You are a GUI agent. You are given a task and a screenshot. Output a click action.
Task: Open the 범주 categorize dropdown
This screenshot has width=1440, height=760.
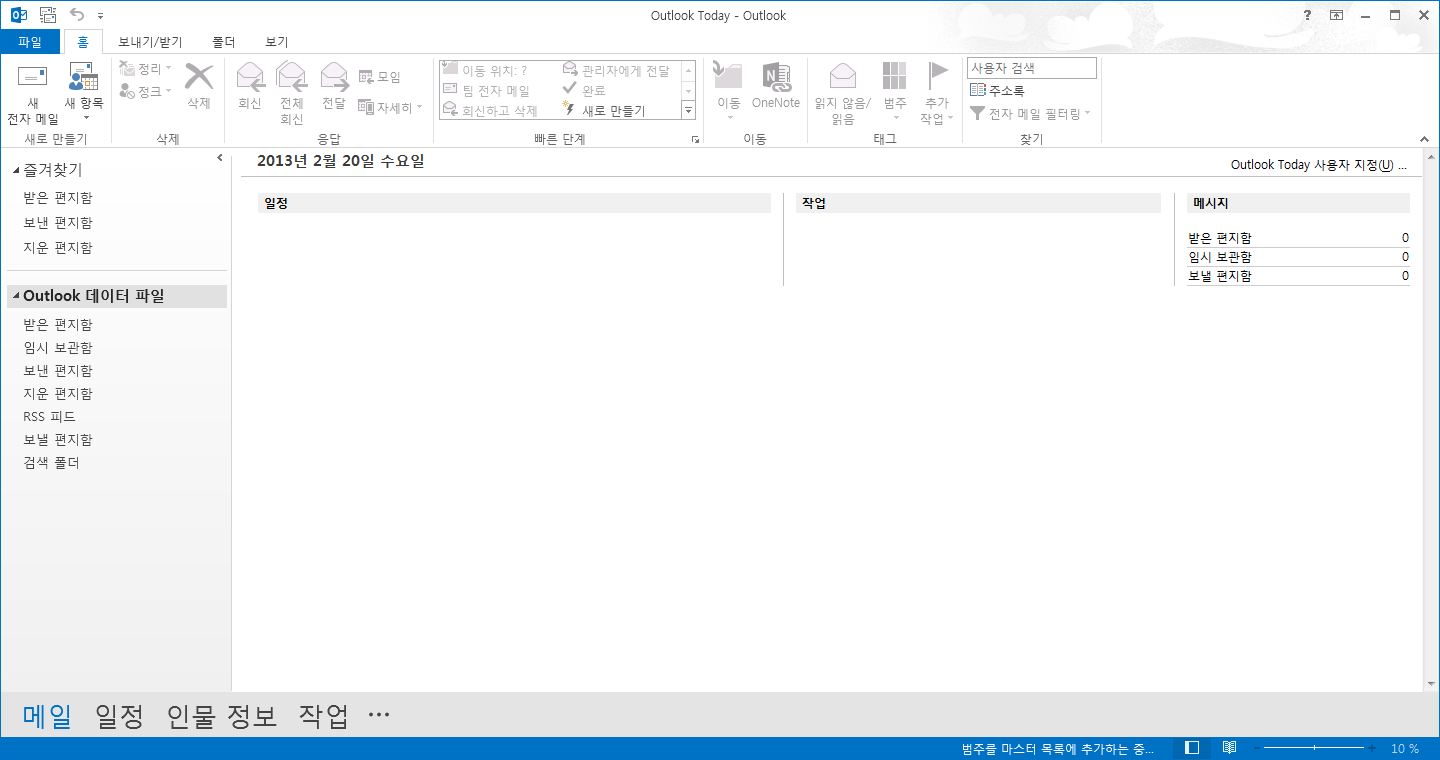895,92
